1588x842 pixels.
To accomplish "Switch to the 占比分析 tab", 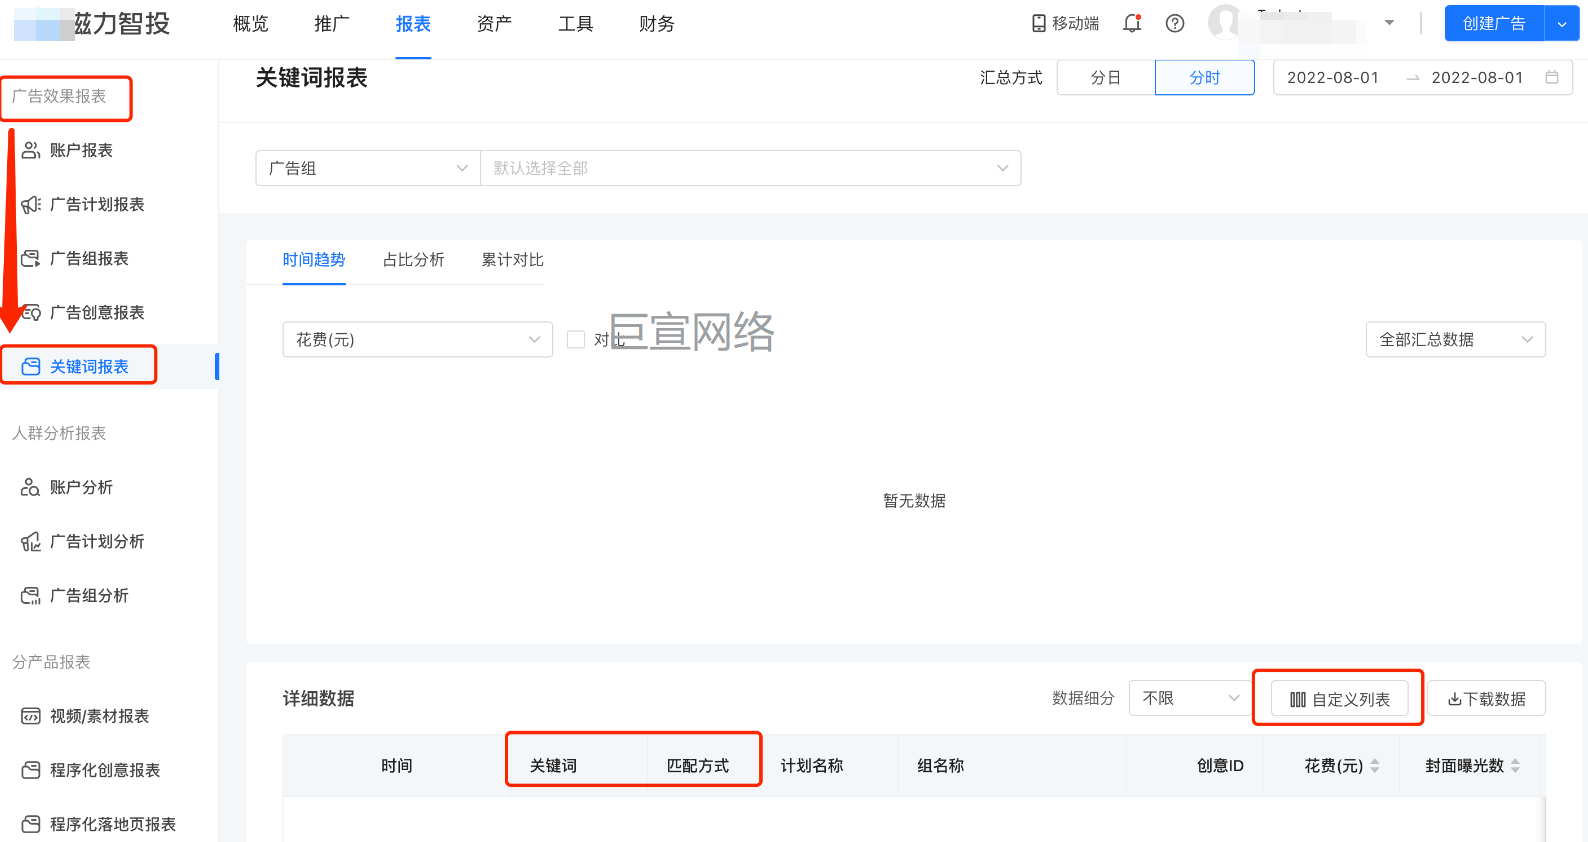I will click(414, 260).
